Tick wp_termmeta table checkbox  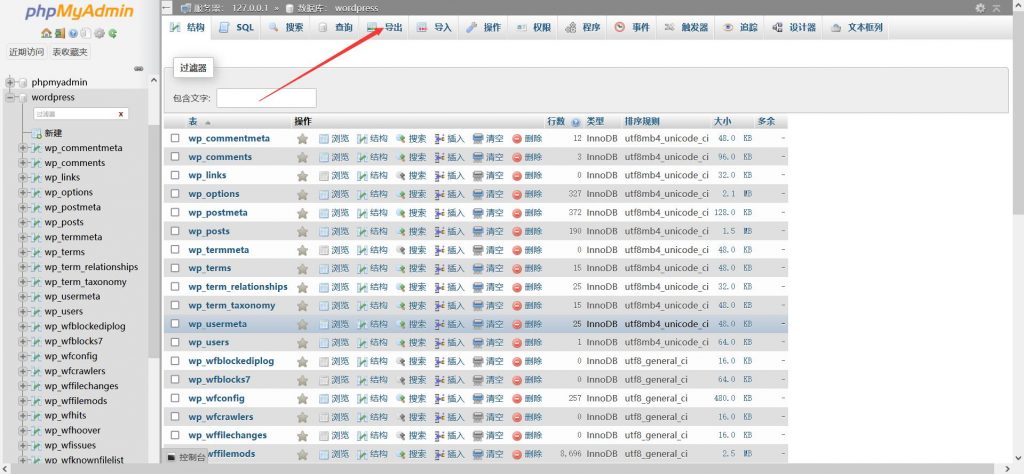175,249
